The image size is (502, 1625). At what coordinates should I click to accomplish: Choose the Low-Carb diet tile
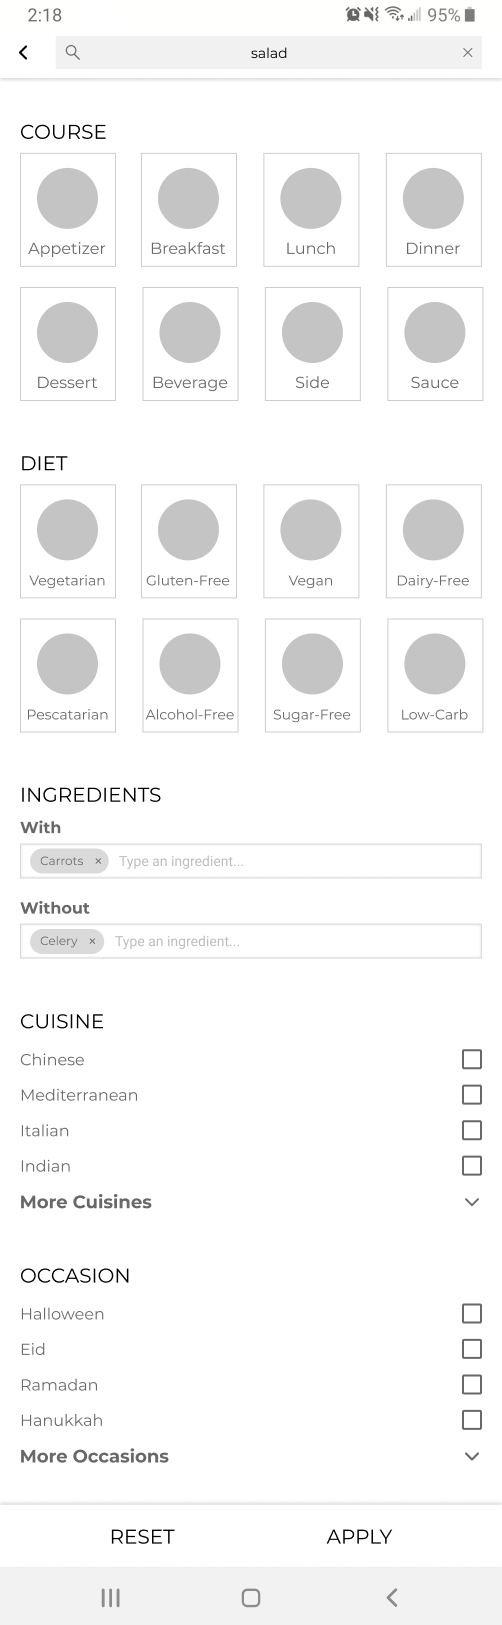pyautogui.click(x=435, y=675)
